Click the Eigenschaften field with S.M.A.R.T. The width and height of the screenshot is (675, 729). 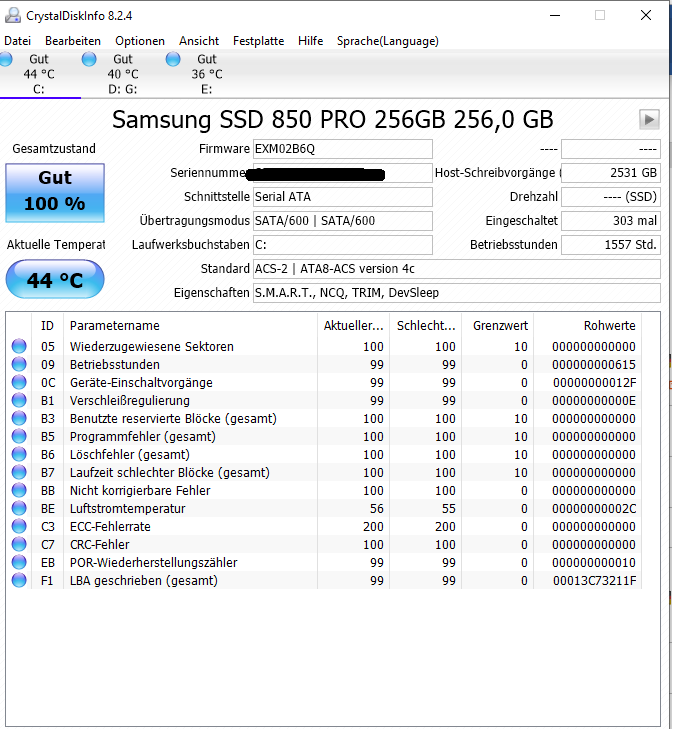(457, 293)
